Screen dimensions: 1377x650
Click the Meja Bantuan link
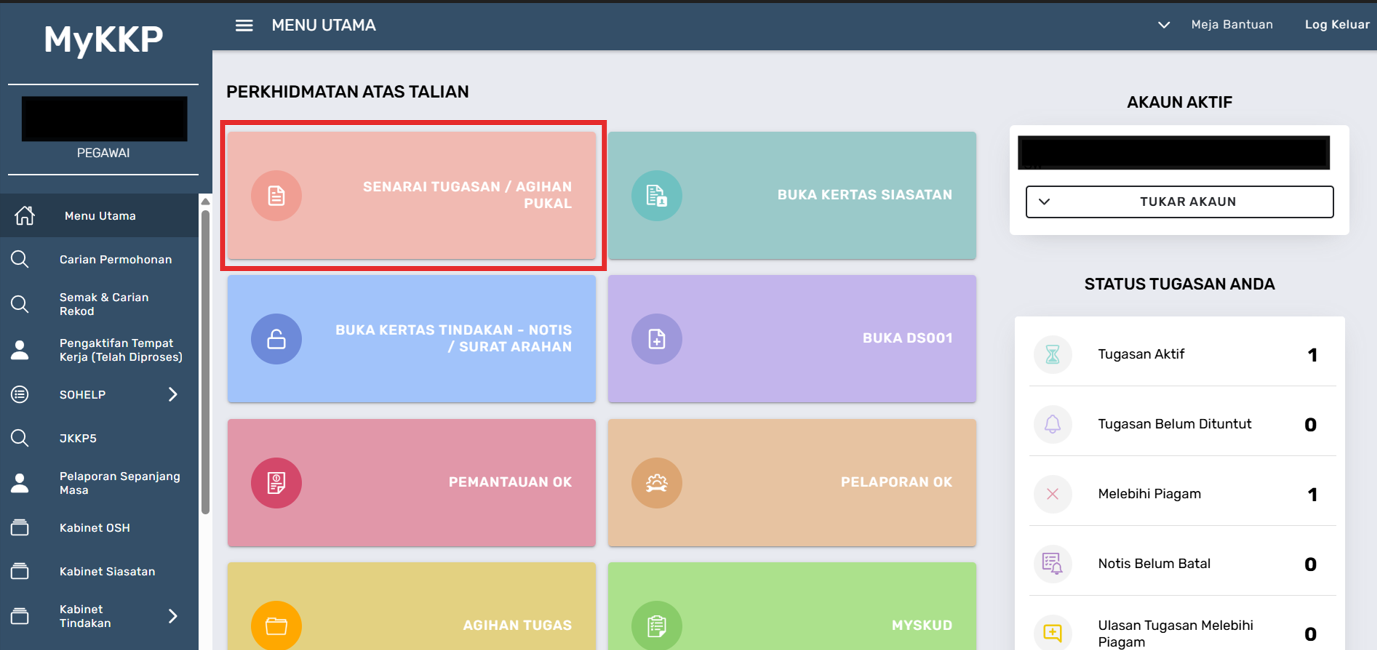[x=1232, y=25]
